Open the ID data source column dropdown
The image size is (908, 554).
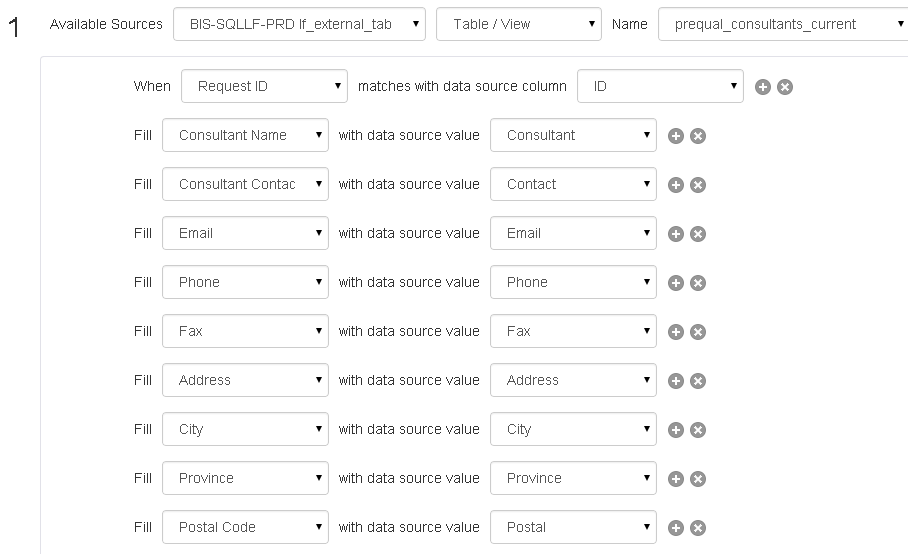(x=660, y=86)
